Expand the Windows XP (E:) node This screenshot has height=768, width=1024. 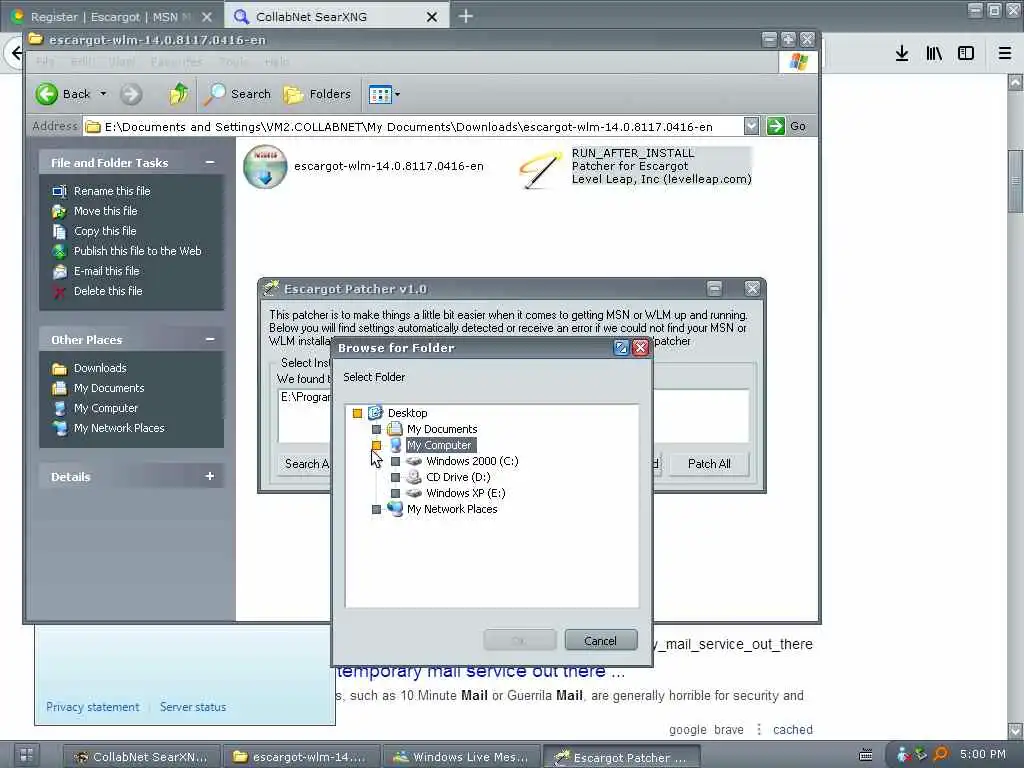click(395, 493)
